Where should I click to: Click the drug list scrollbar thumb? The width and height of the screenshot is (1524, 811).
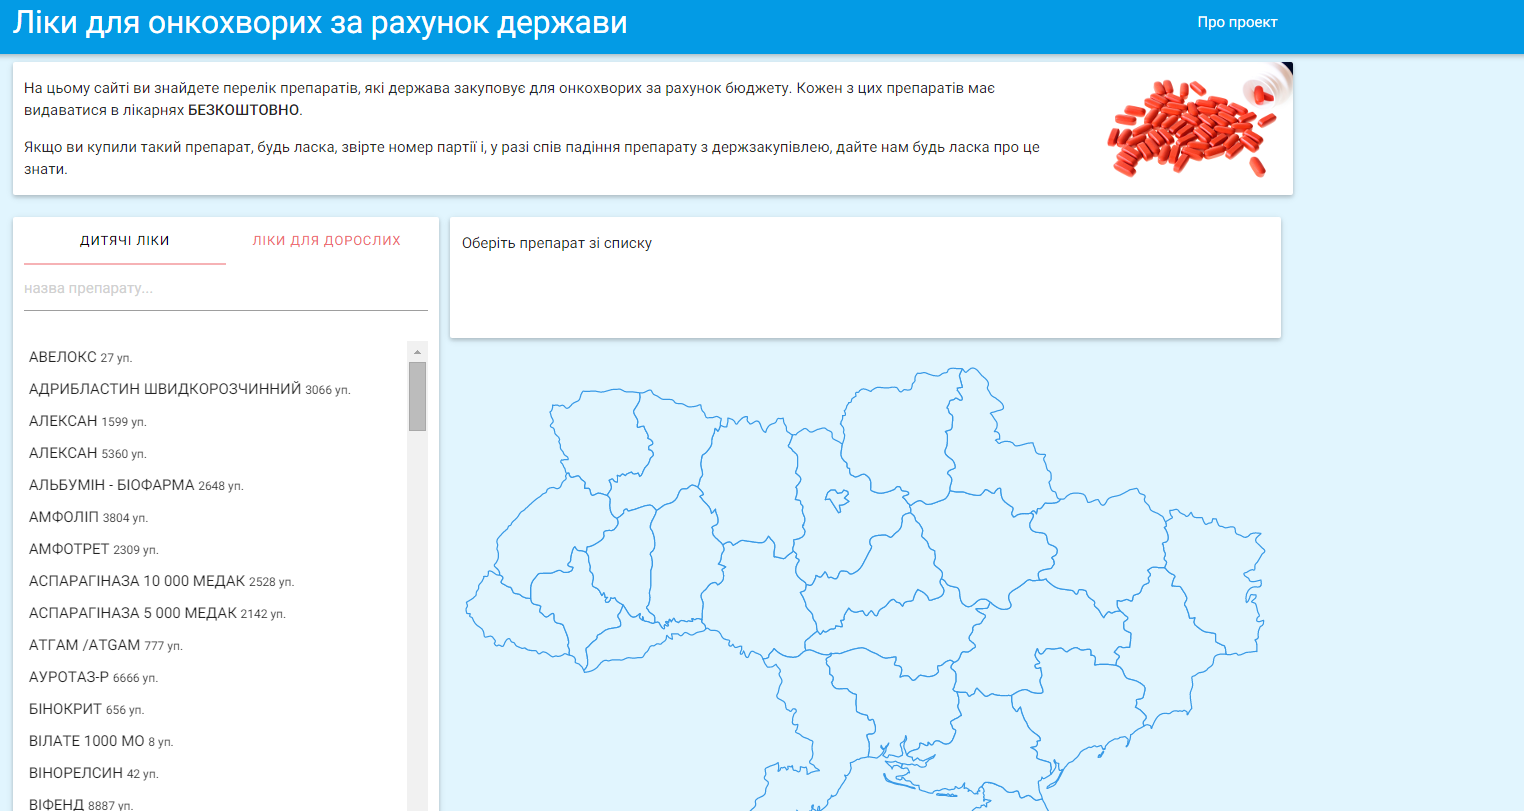click(417, 396)
